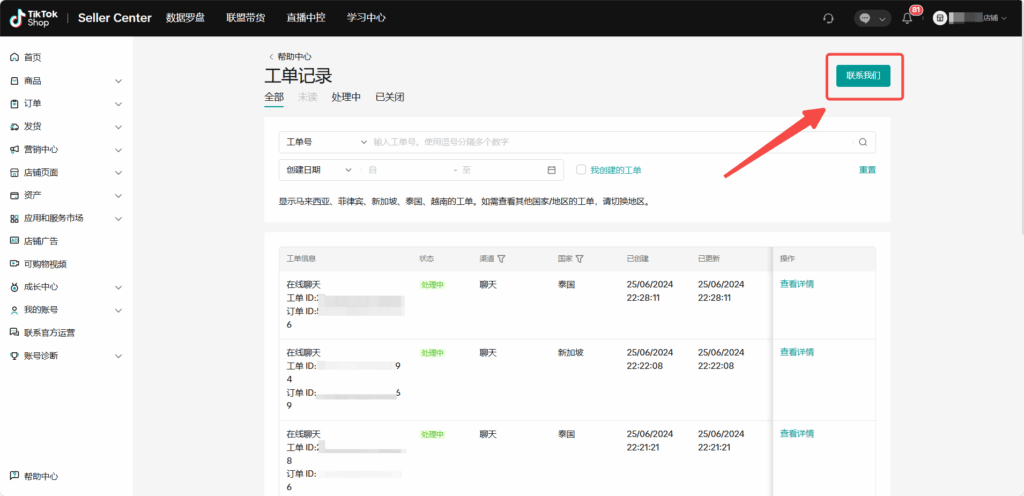Click the ticket number search input field
The width and height of the screenshot is (1024, 496).
(613, 142)
